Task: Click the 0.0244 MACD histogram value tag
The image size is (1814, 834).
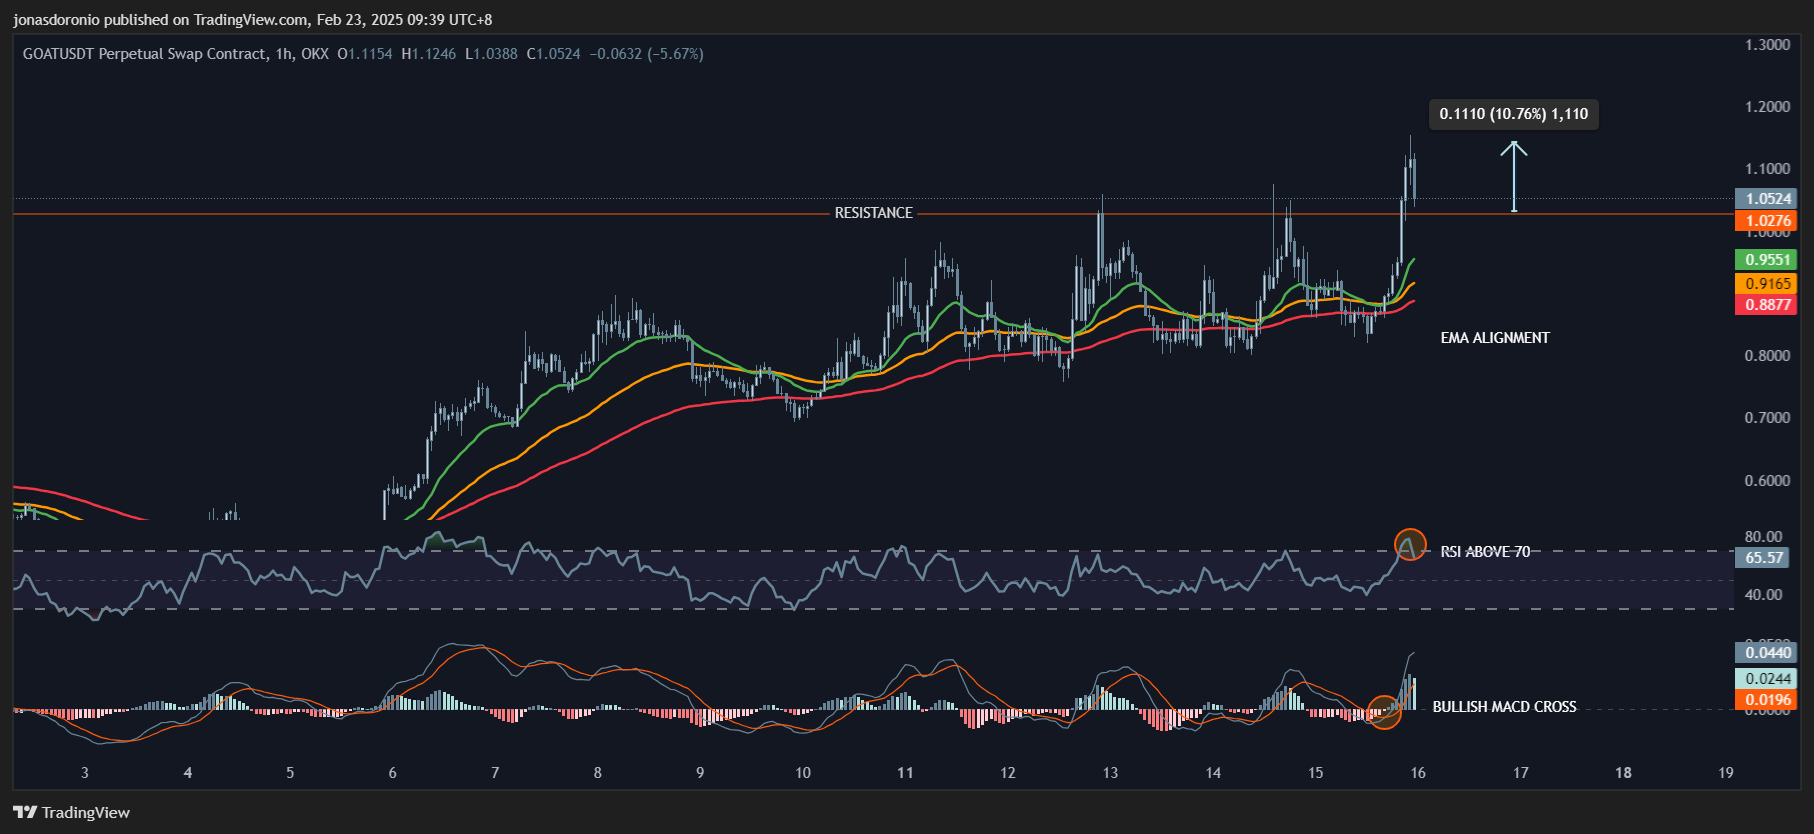Action: pyautogui.click(x=1766, y=679)
